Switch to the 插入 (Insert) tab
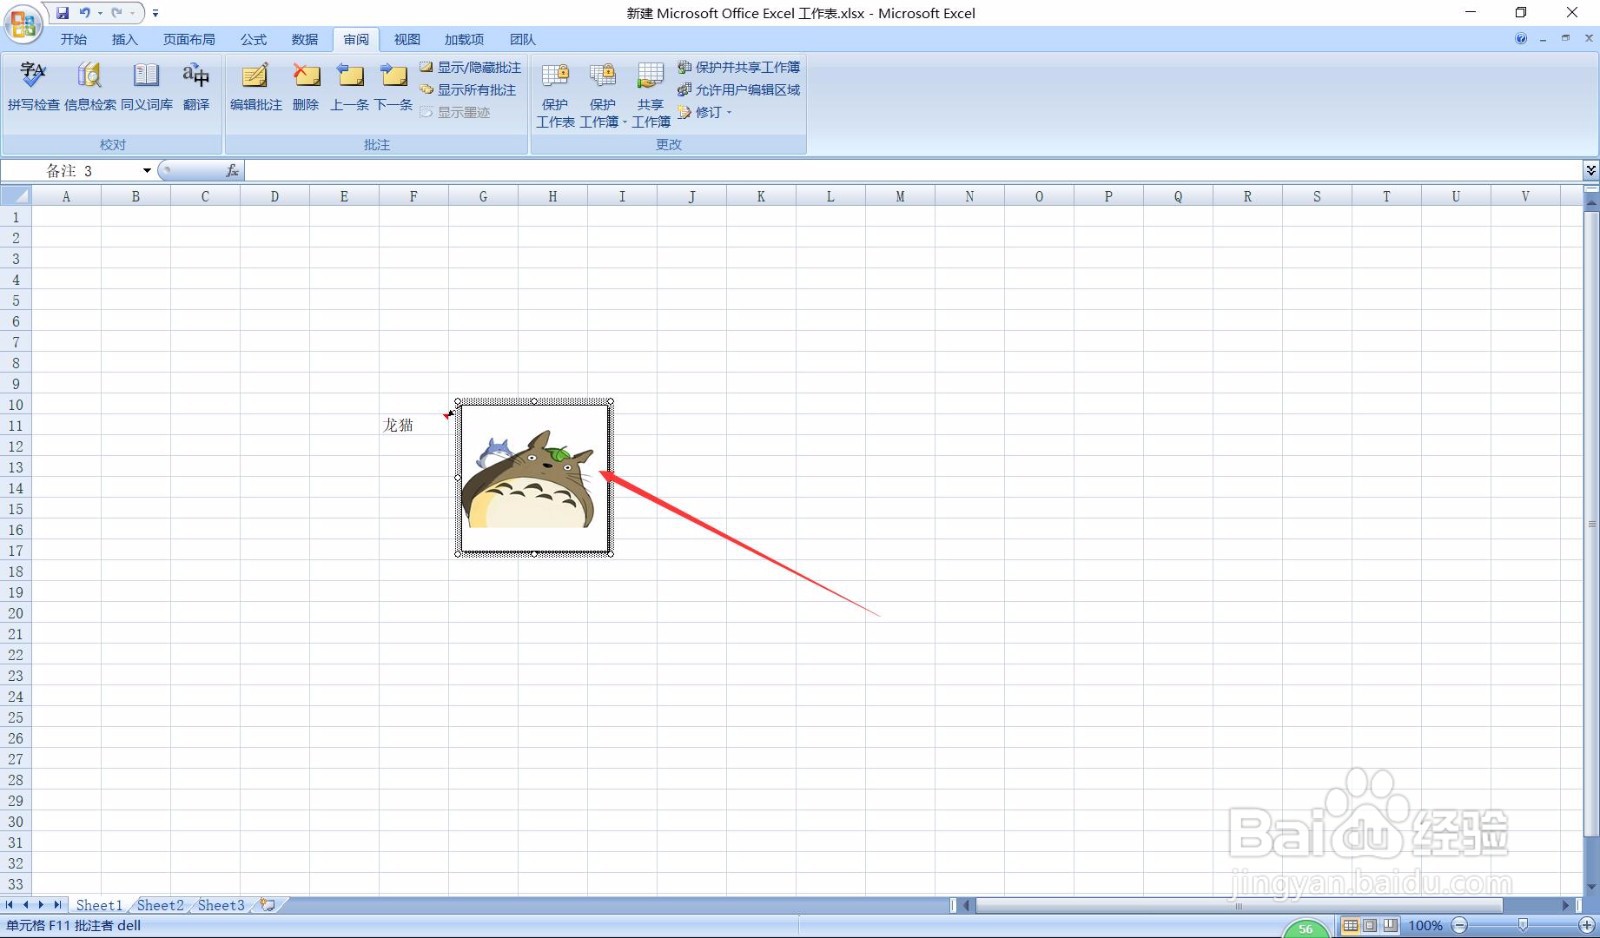 (125, 40)
